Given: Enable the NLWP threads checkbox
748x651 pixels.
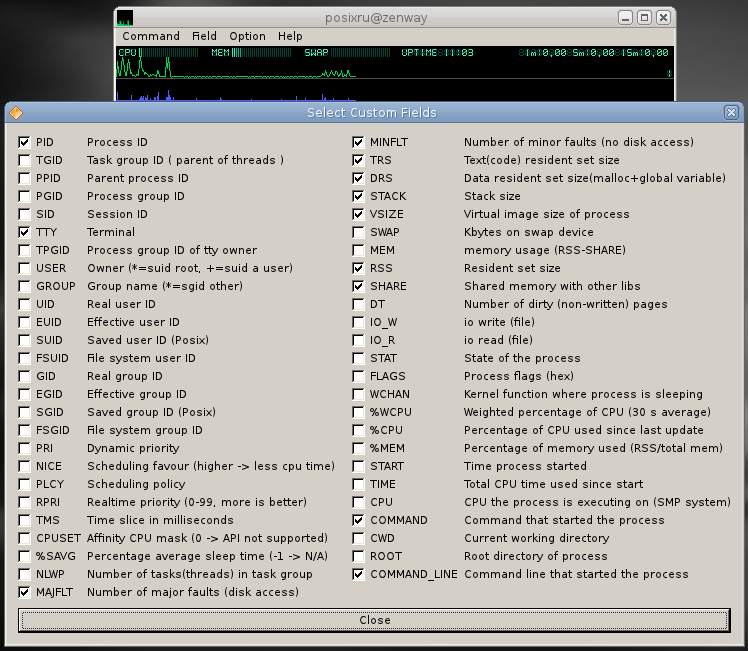Looking at the screenshot, I should coord(24,574).
